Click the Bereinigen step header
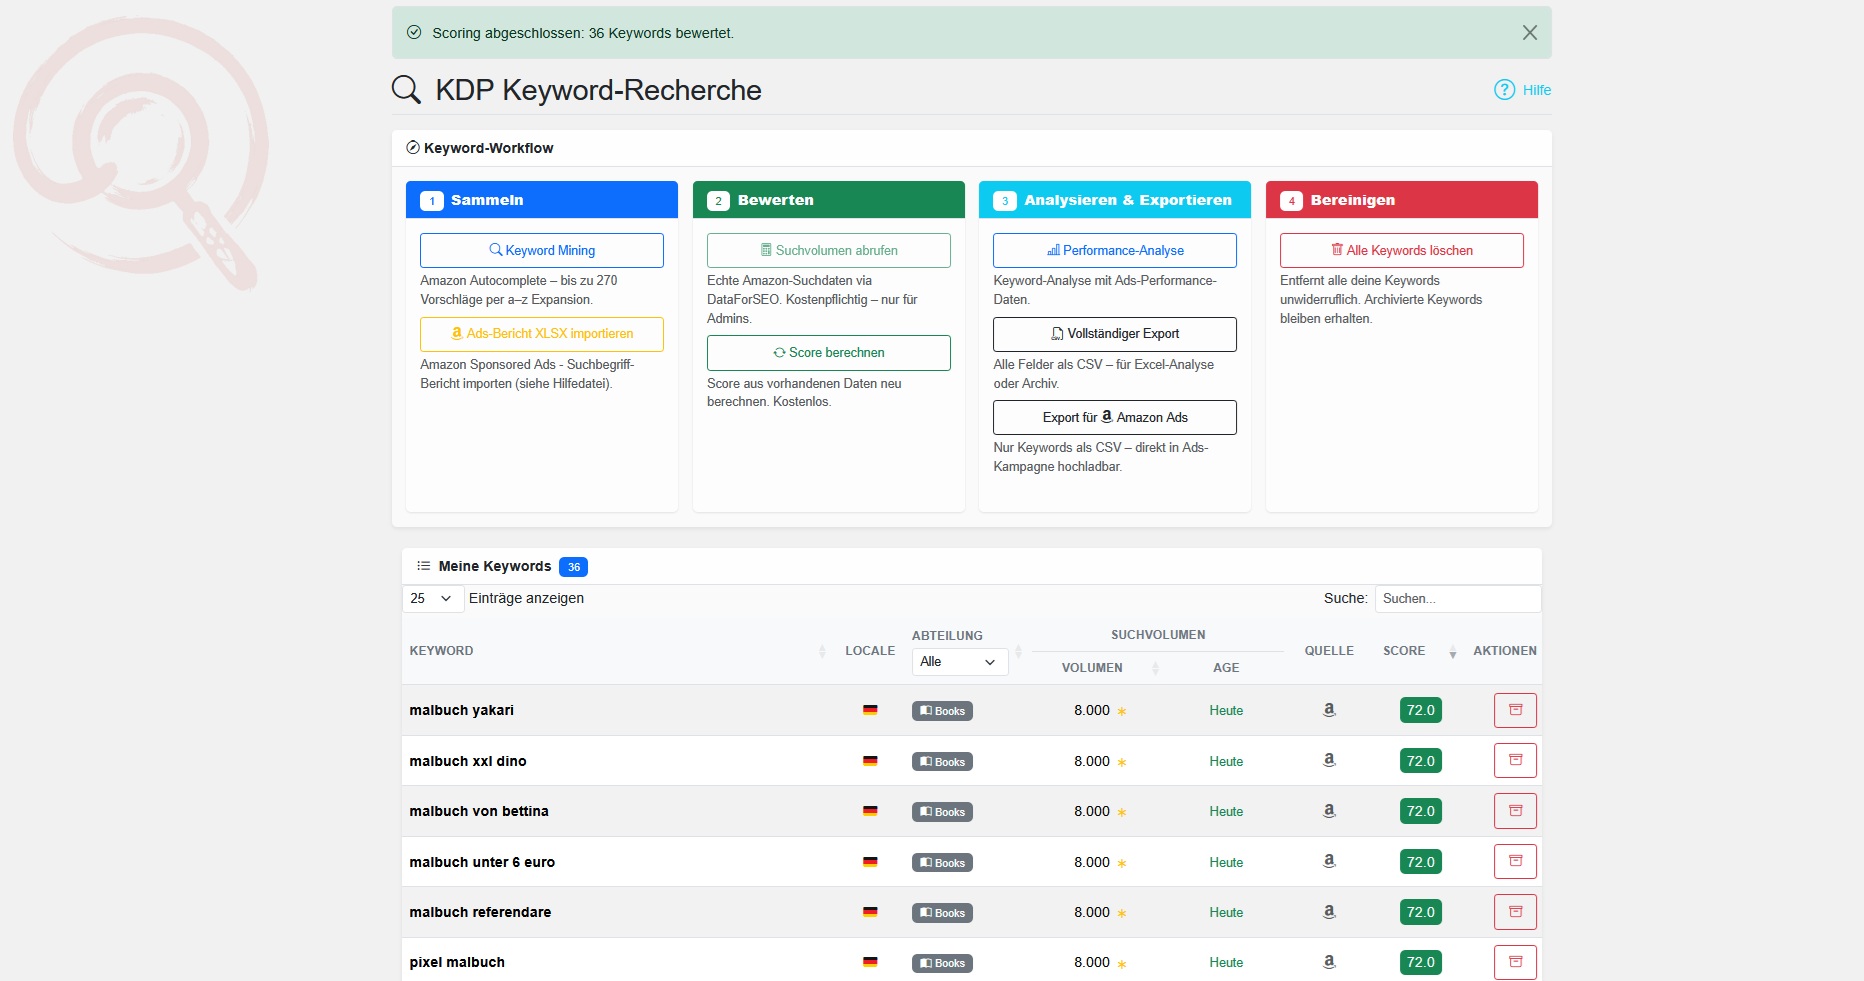 tap(1401, 200)
